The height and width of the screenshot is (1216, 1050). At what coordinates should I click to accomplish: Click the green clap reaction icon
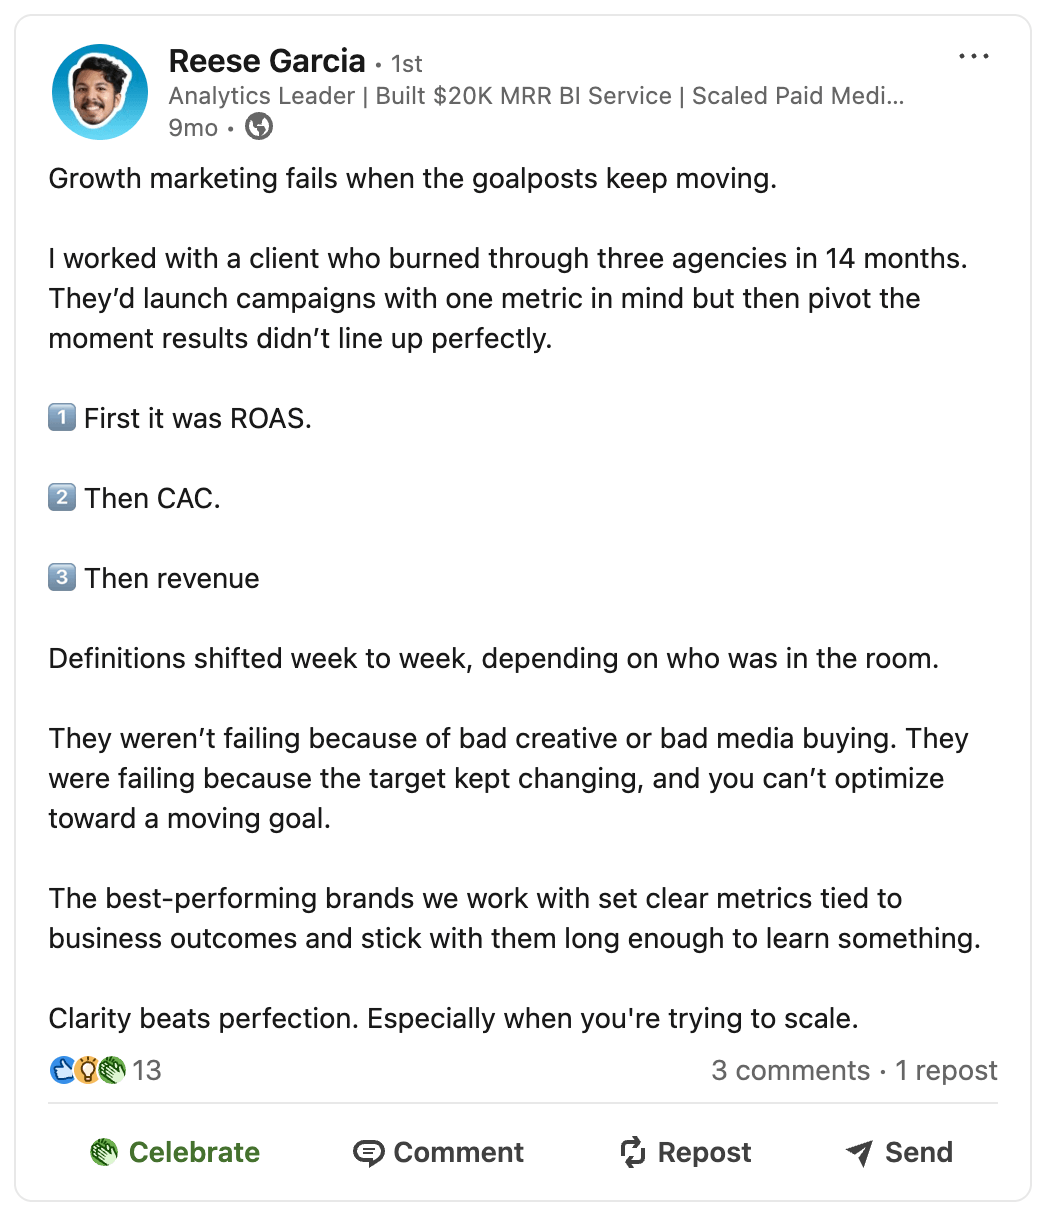(111, 1070)
